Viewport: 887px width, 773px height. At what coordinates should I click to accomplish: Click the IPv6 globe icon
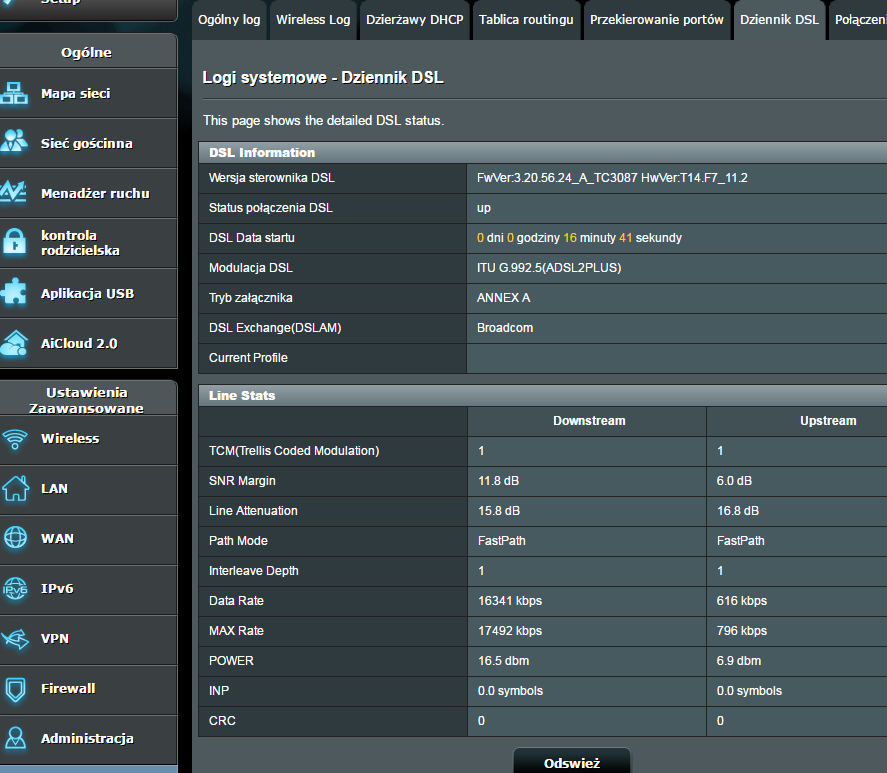[x=15, y=589]
